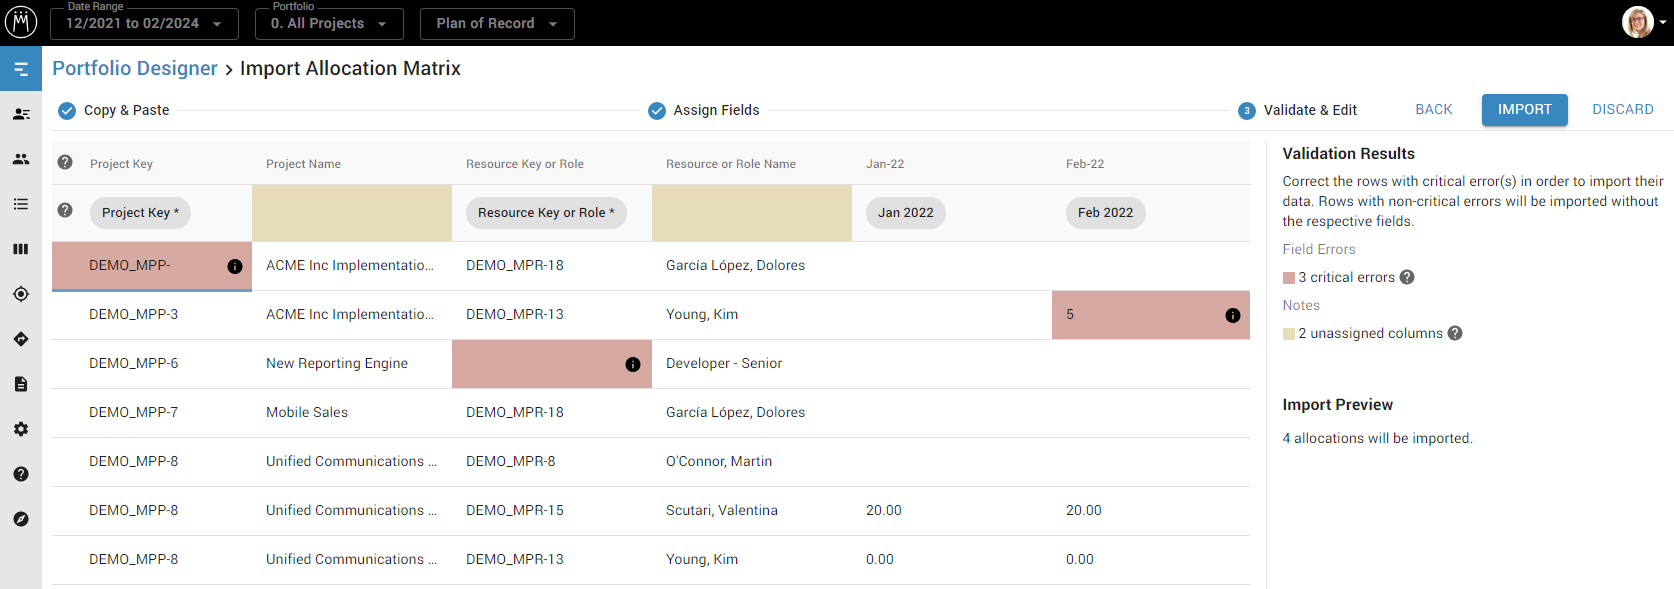Click help icon beside 3 critical errors
The width and height of the screenshot is (1674, 589).
(1407, 277)
